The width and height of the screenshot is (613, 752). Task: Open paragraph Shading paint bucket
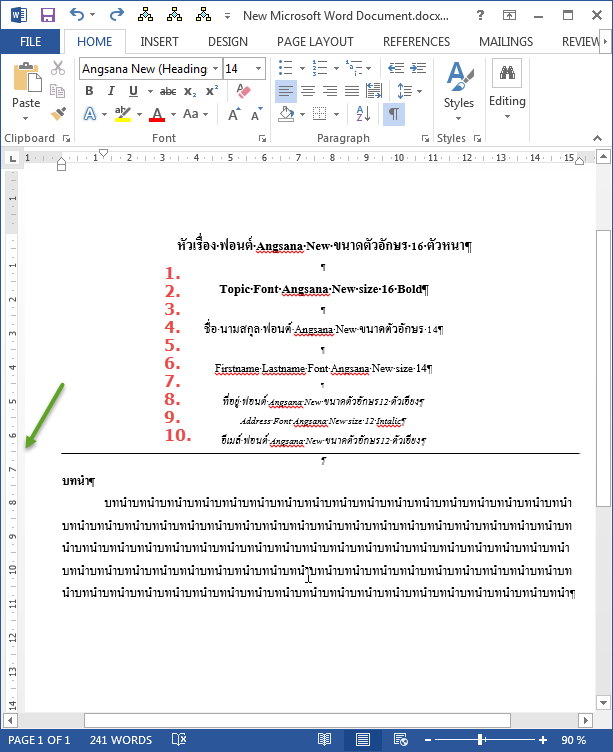(287, 114)
